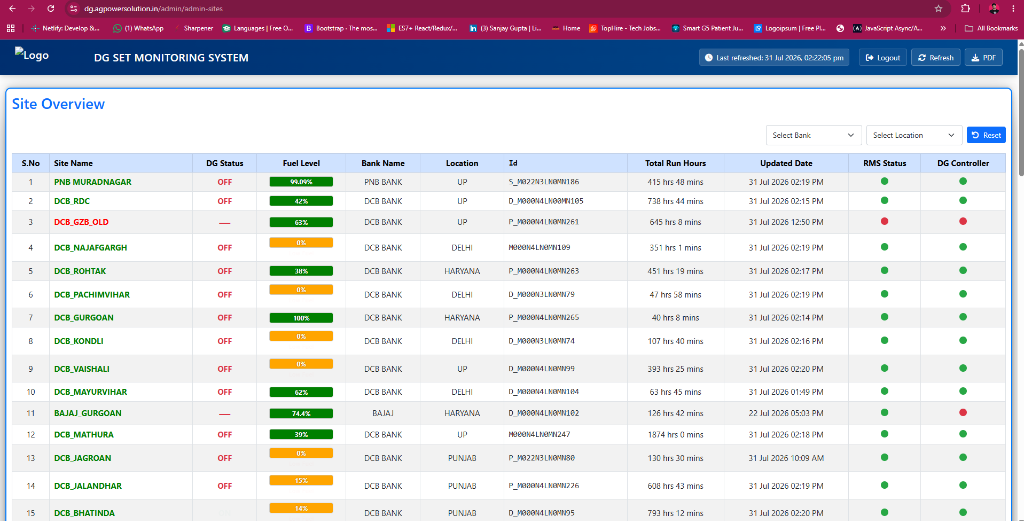Open the Chrome profile avatar
The height and width of the screenshot is (521, 1024).
click(x=993, y=8)
